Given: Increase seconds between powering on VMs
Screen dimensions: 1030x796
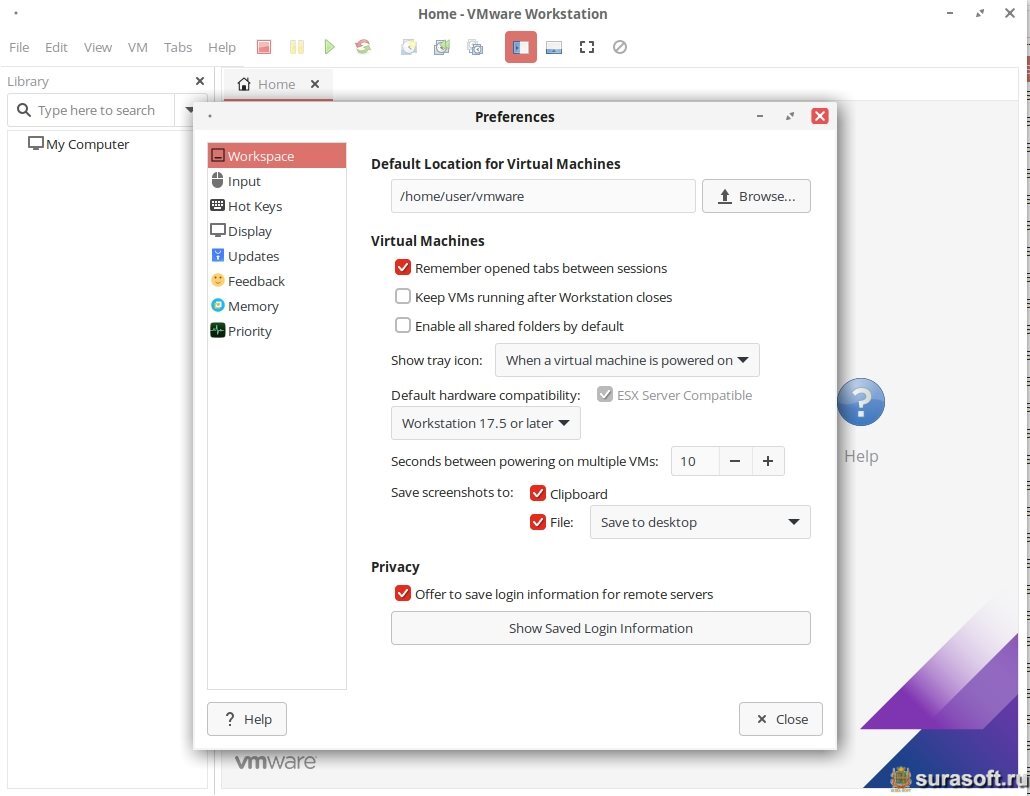Looking at the screenshot, I should pos(768,461).
